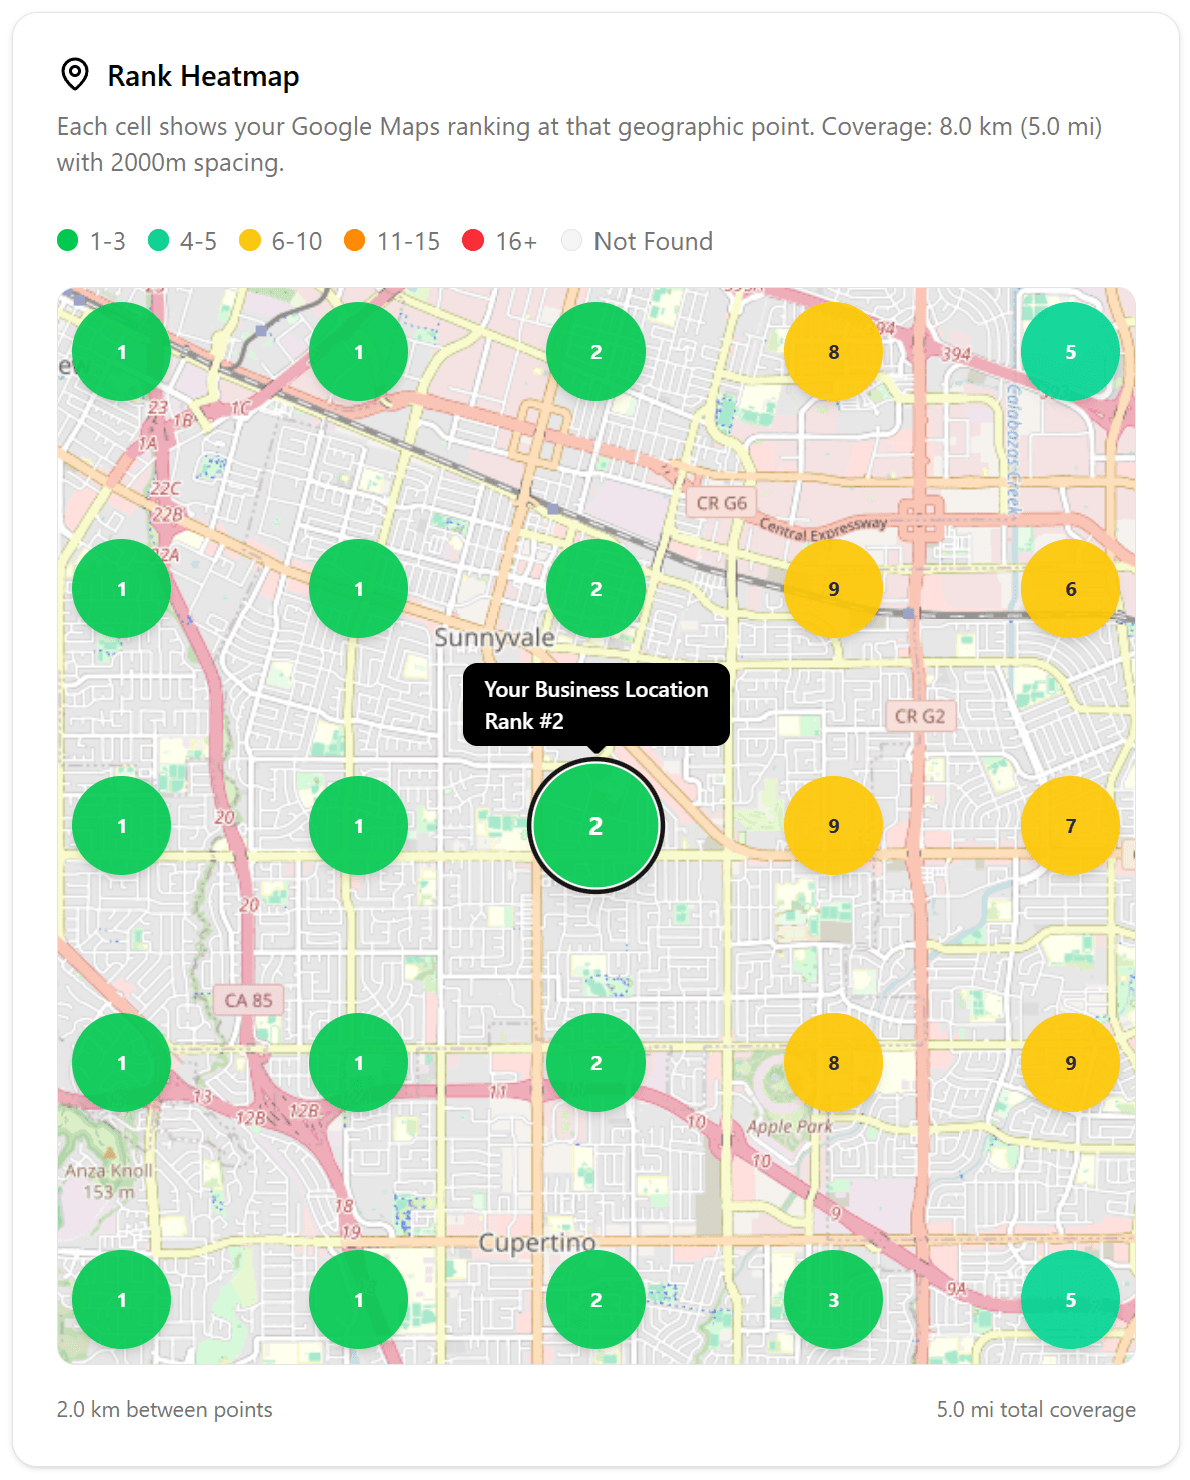Click the 2.0 km between points label
Screen dimensions: 1190x1480
click(x=164, y=1409)
